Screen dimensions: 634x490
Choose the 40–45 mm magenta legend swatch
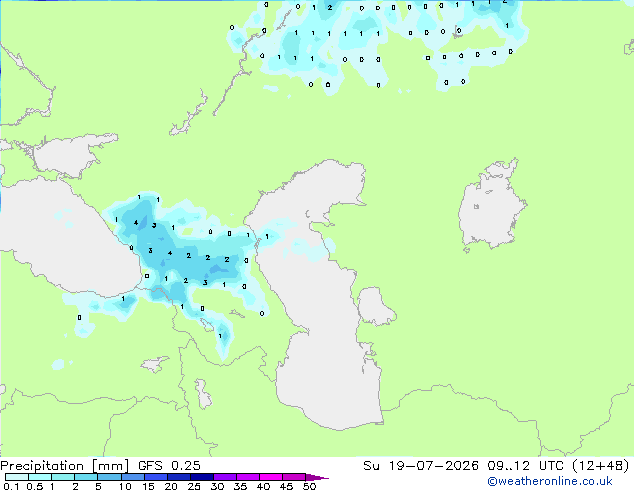point(271,477)
